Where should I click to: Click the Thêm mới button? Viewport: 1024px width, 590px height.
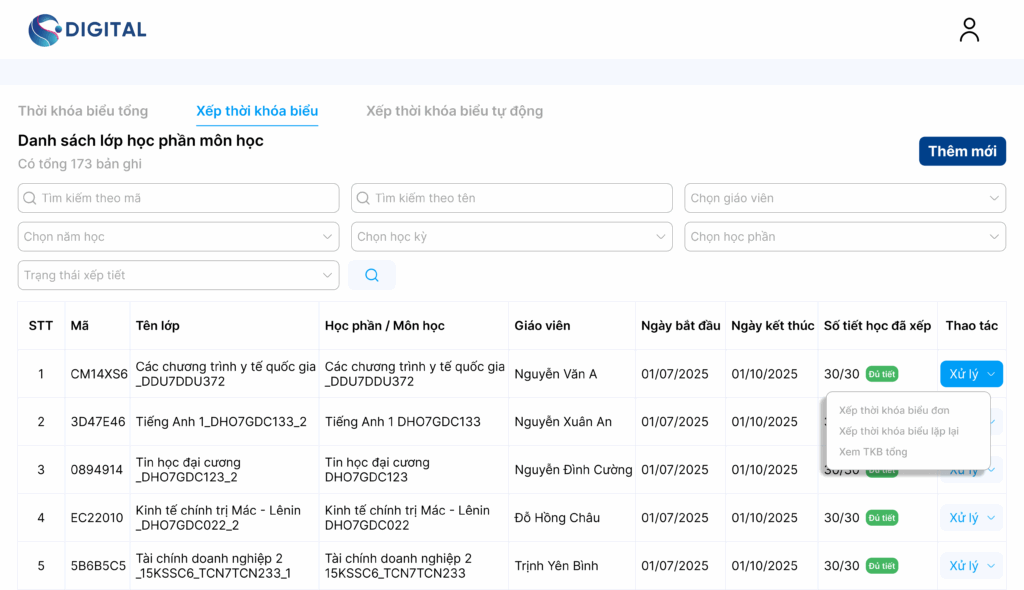point(962,151)
